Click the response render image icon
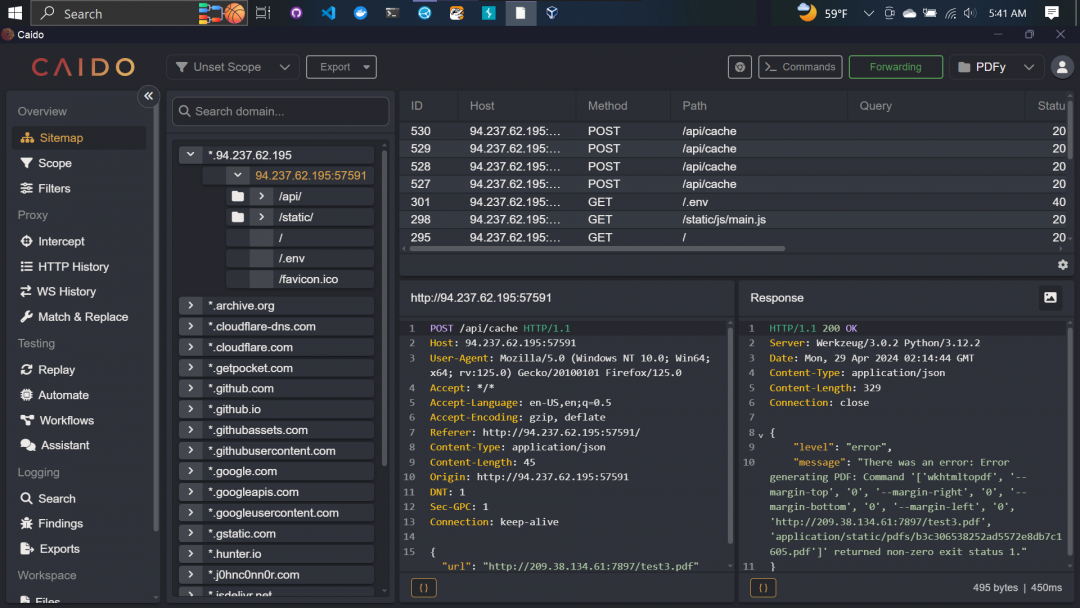Viewport: 1080px width, 608px height. tap(1050, 297)
